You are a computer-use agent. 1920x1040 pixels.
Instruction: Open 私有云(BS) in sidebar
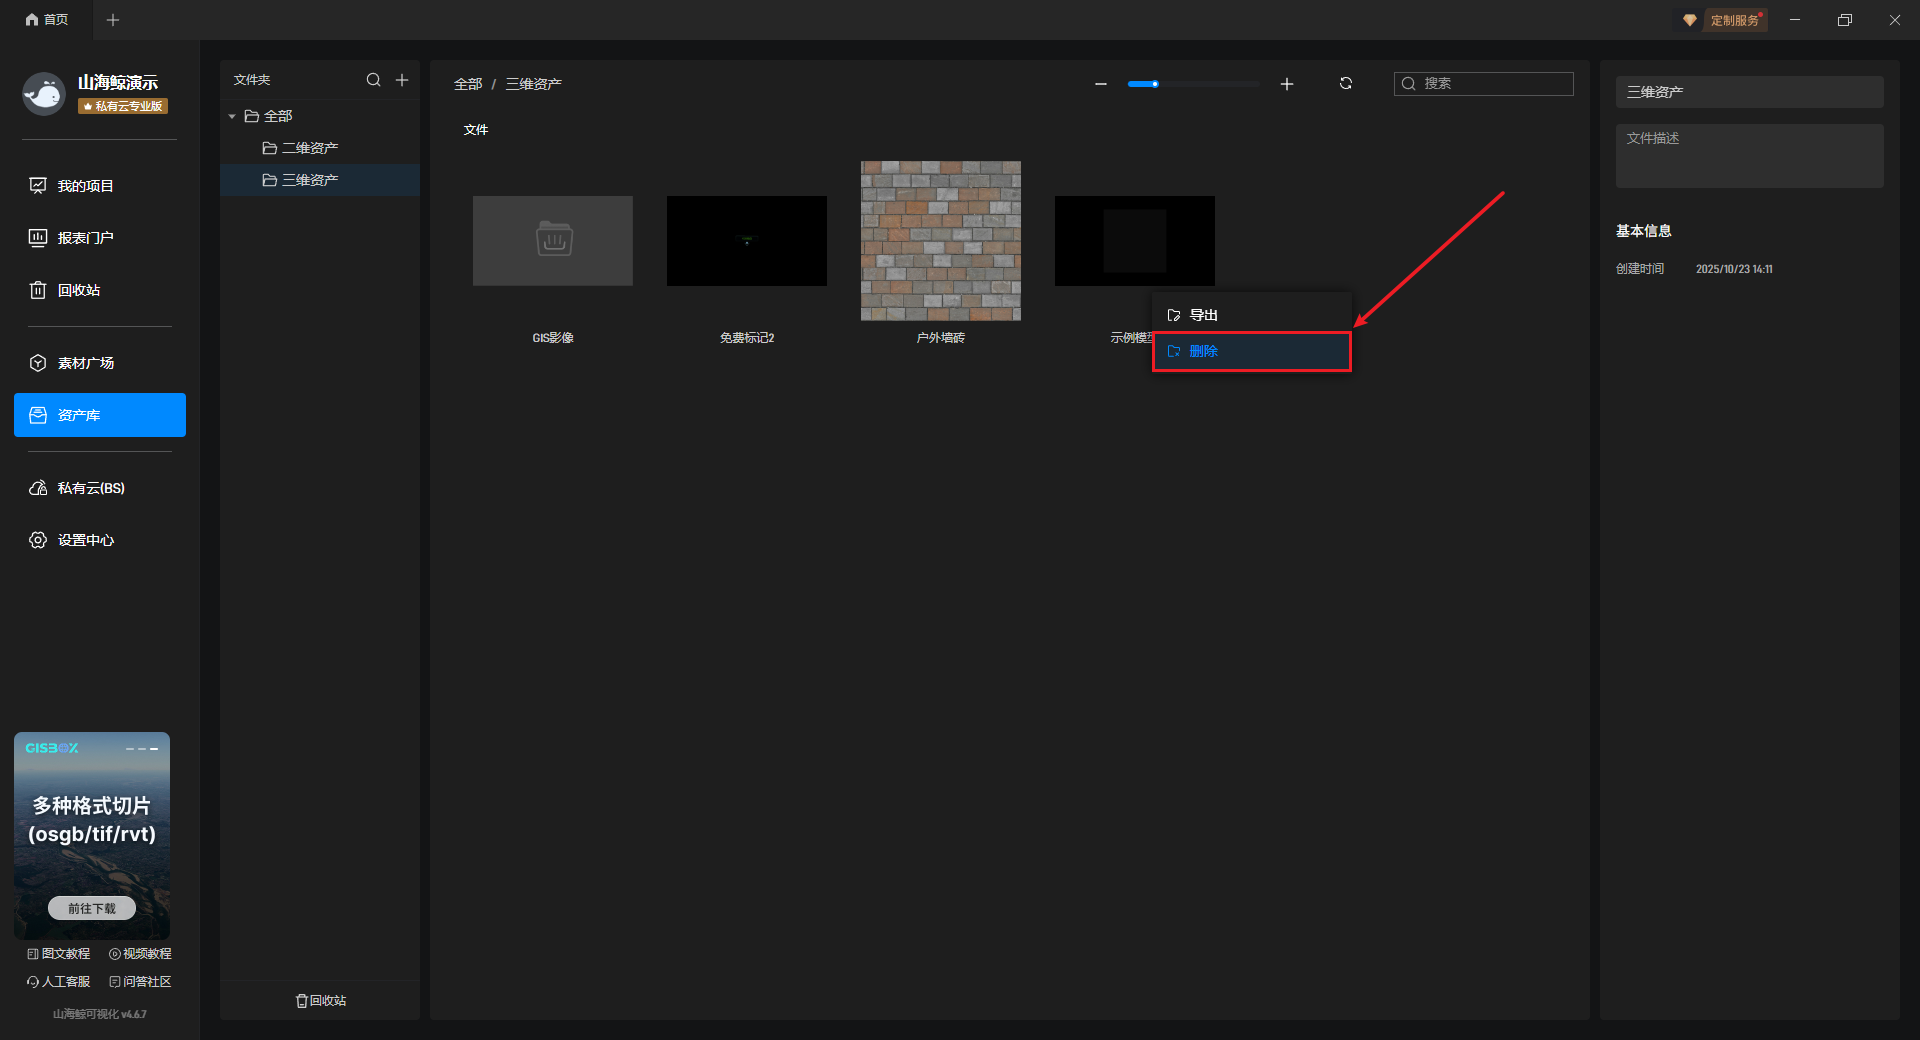pos(90,488)
